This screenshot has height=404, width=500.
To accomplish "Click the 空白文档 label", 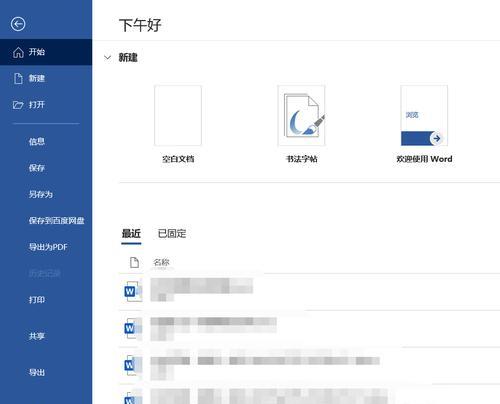I will (x=178, y=159).
